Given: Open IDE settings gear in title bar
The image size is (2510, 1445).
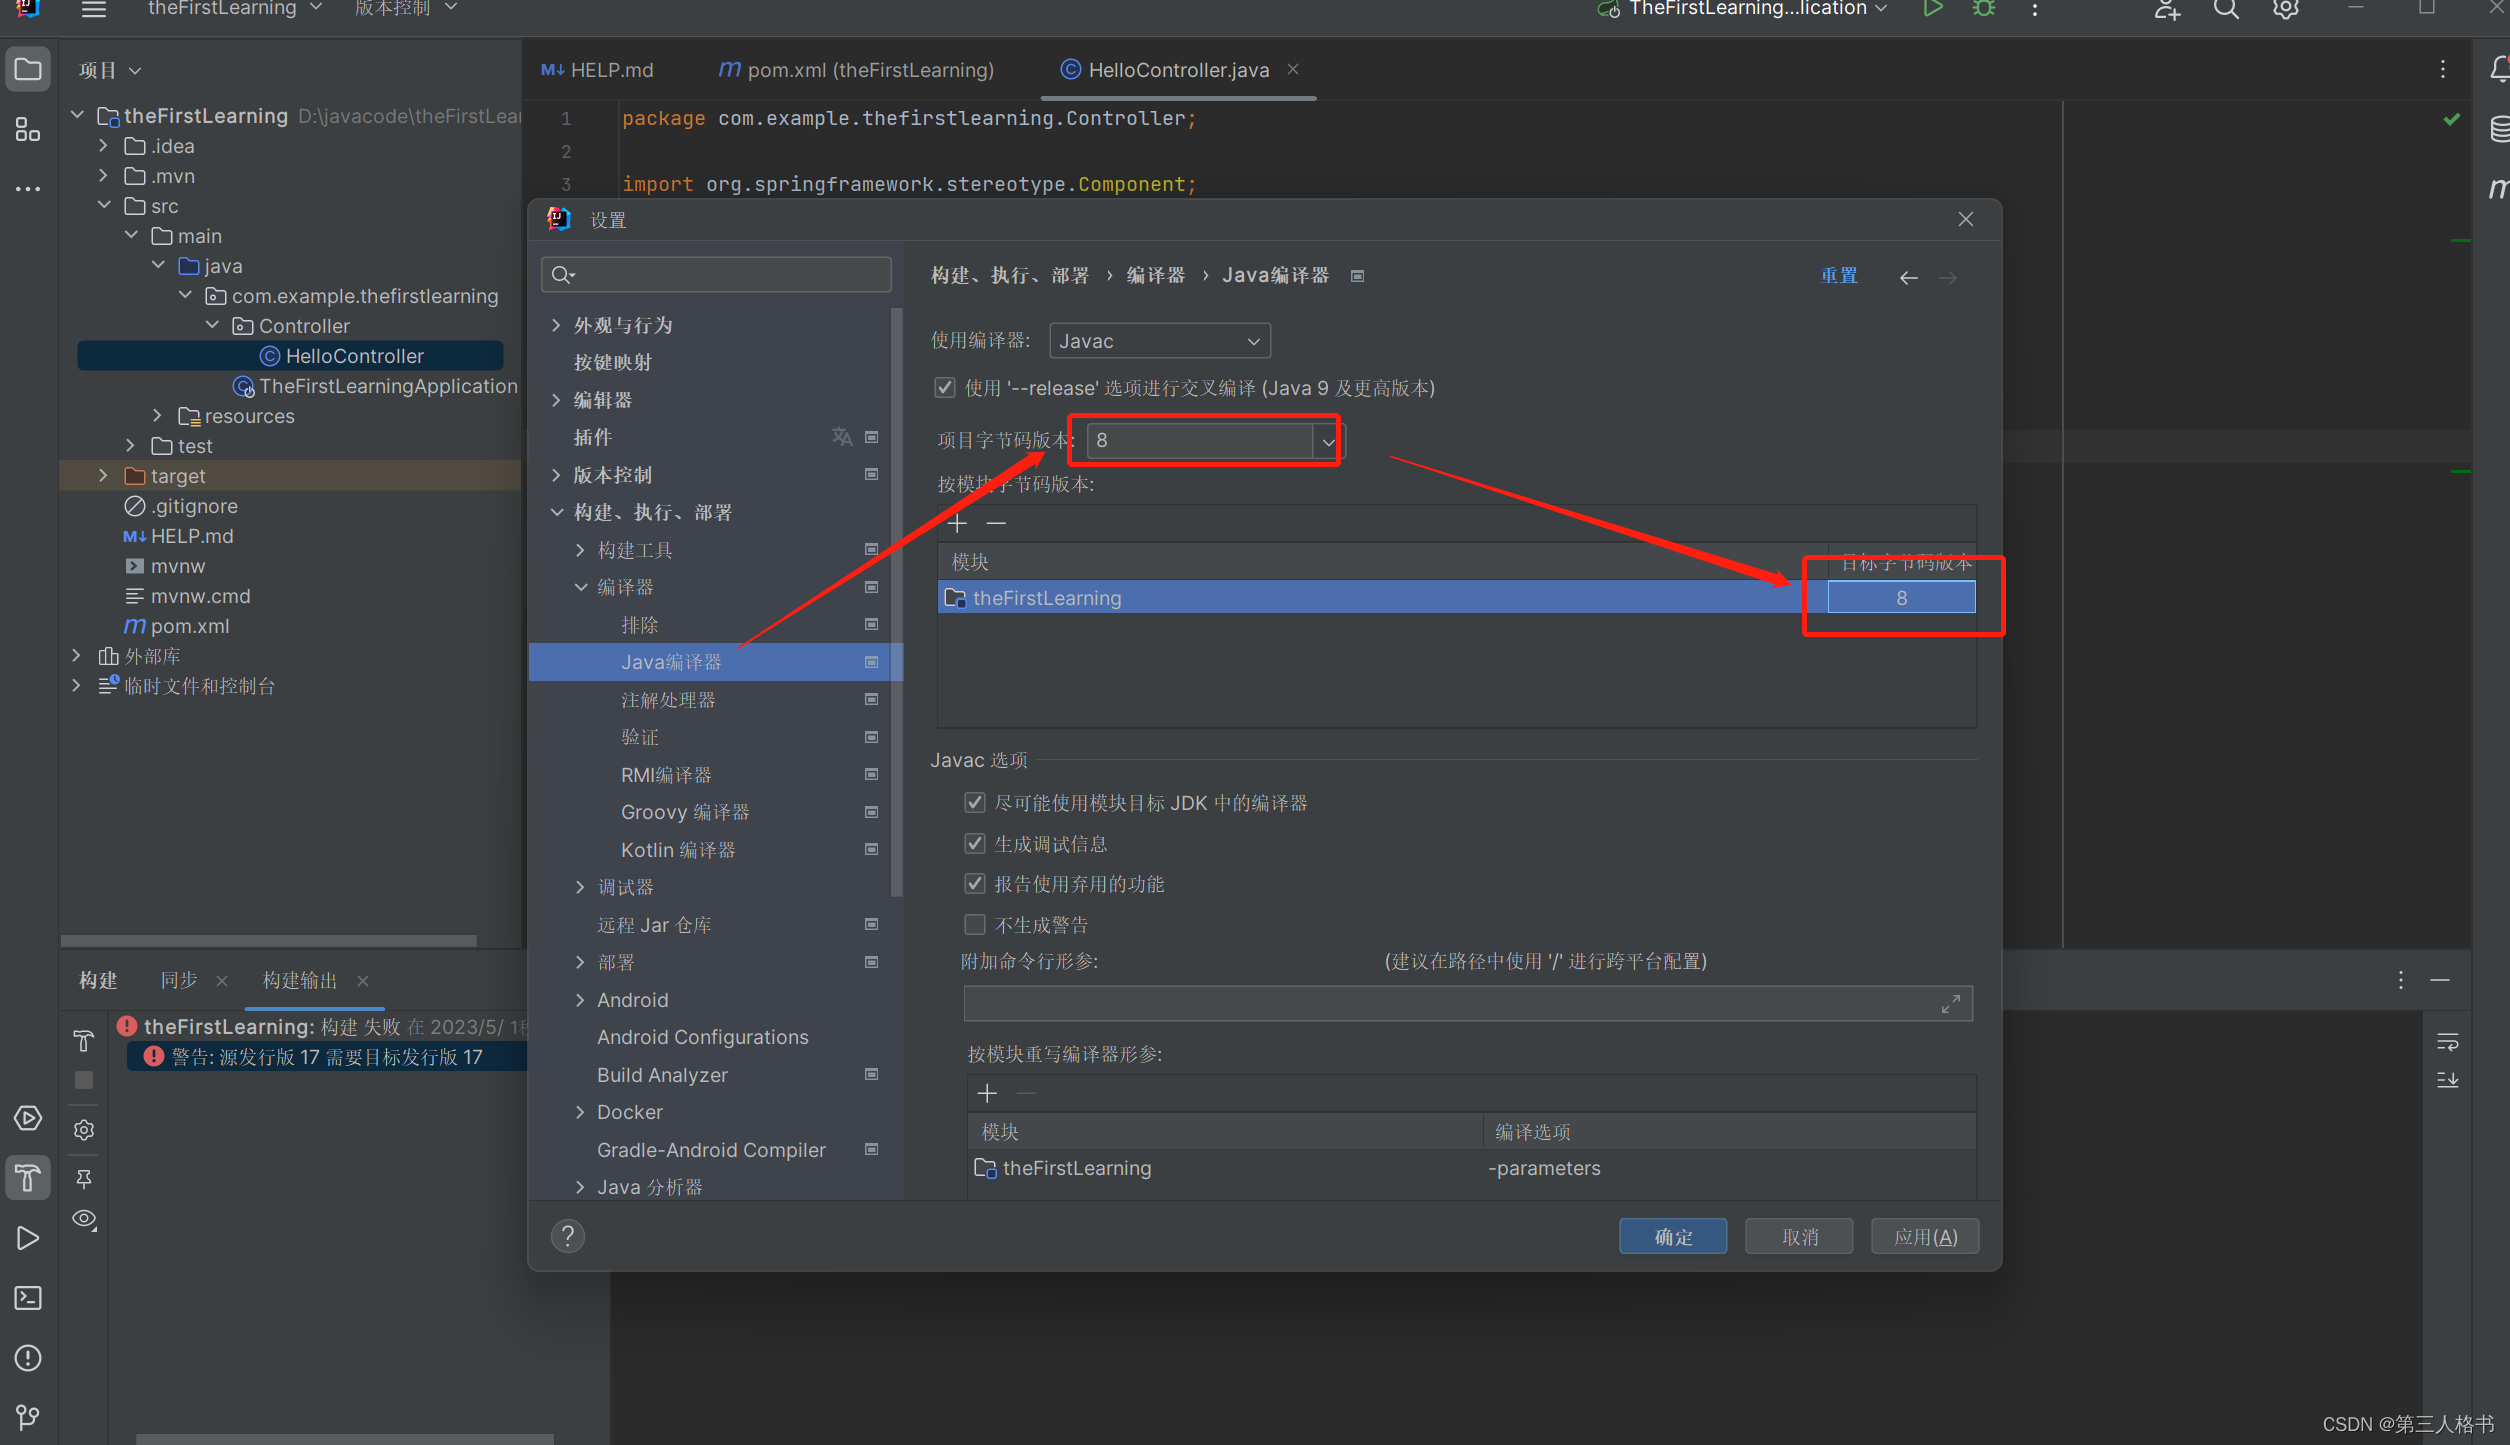Looking at the screenshot, I should coord(2285,10).
